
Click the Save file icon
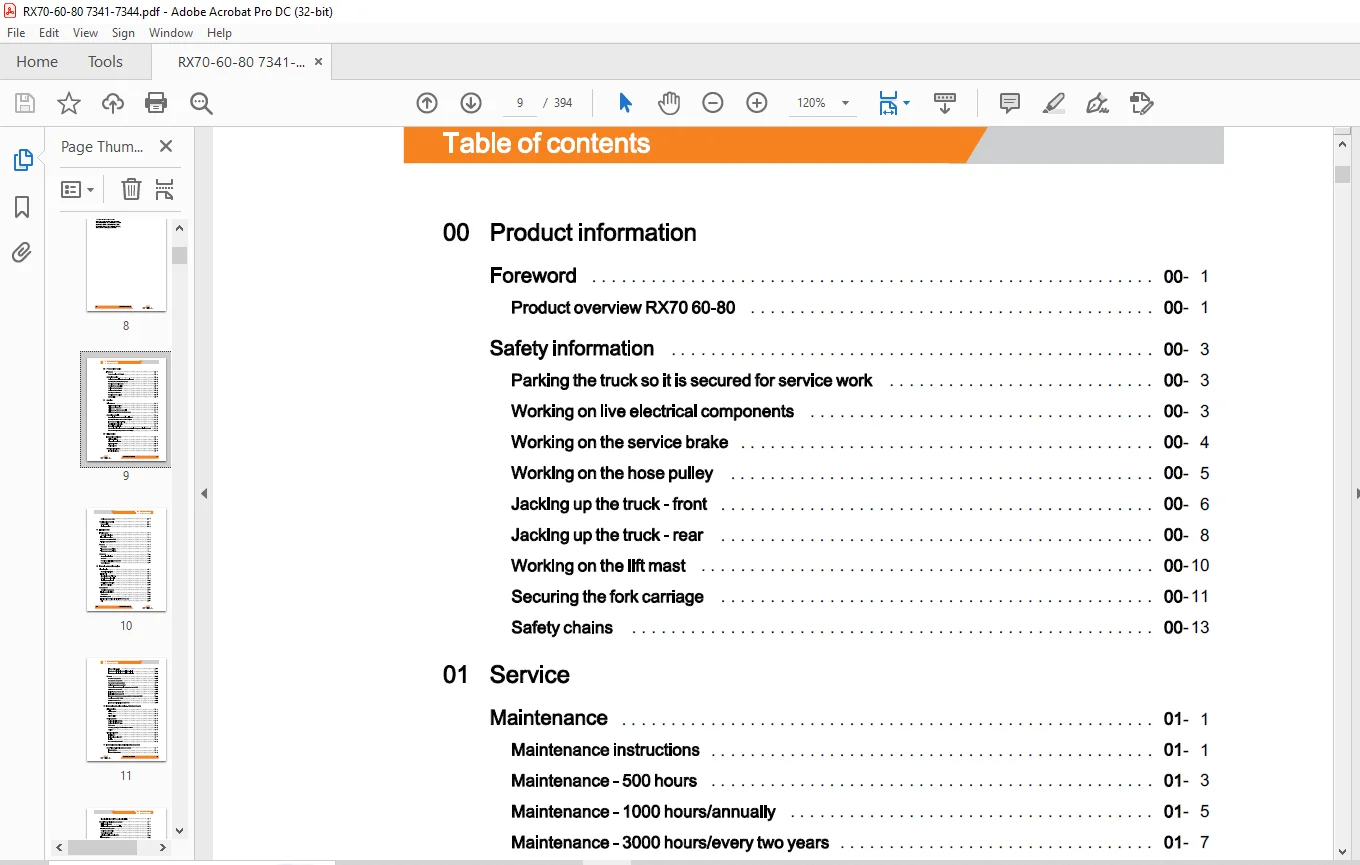coord(25,103)
